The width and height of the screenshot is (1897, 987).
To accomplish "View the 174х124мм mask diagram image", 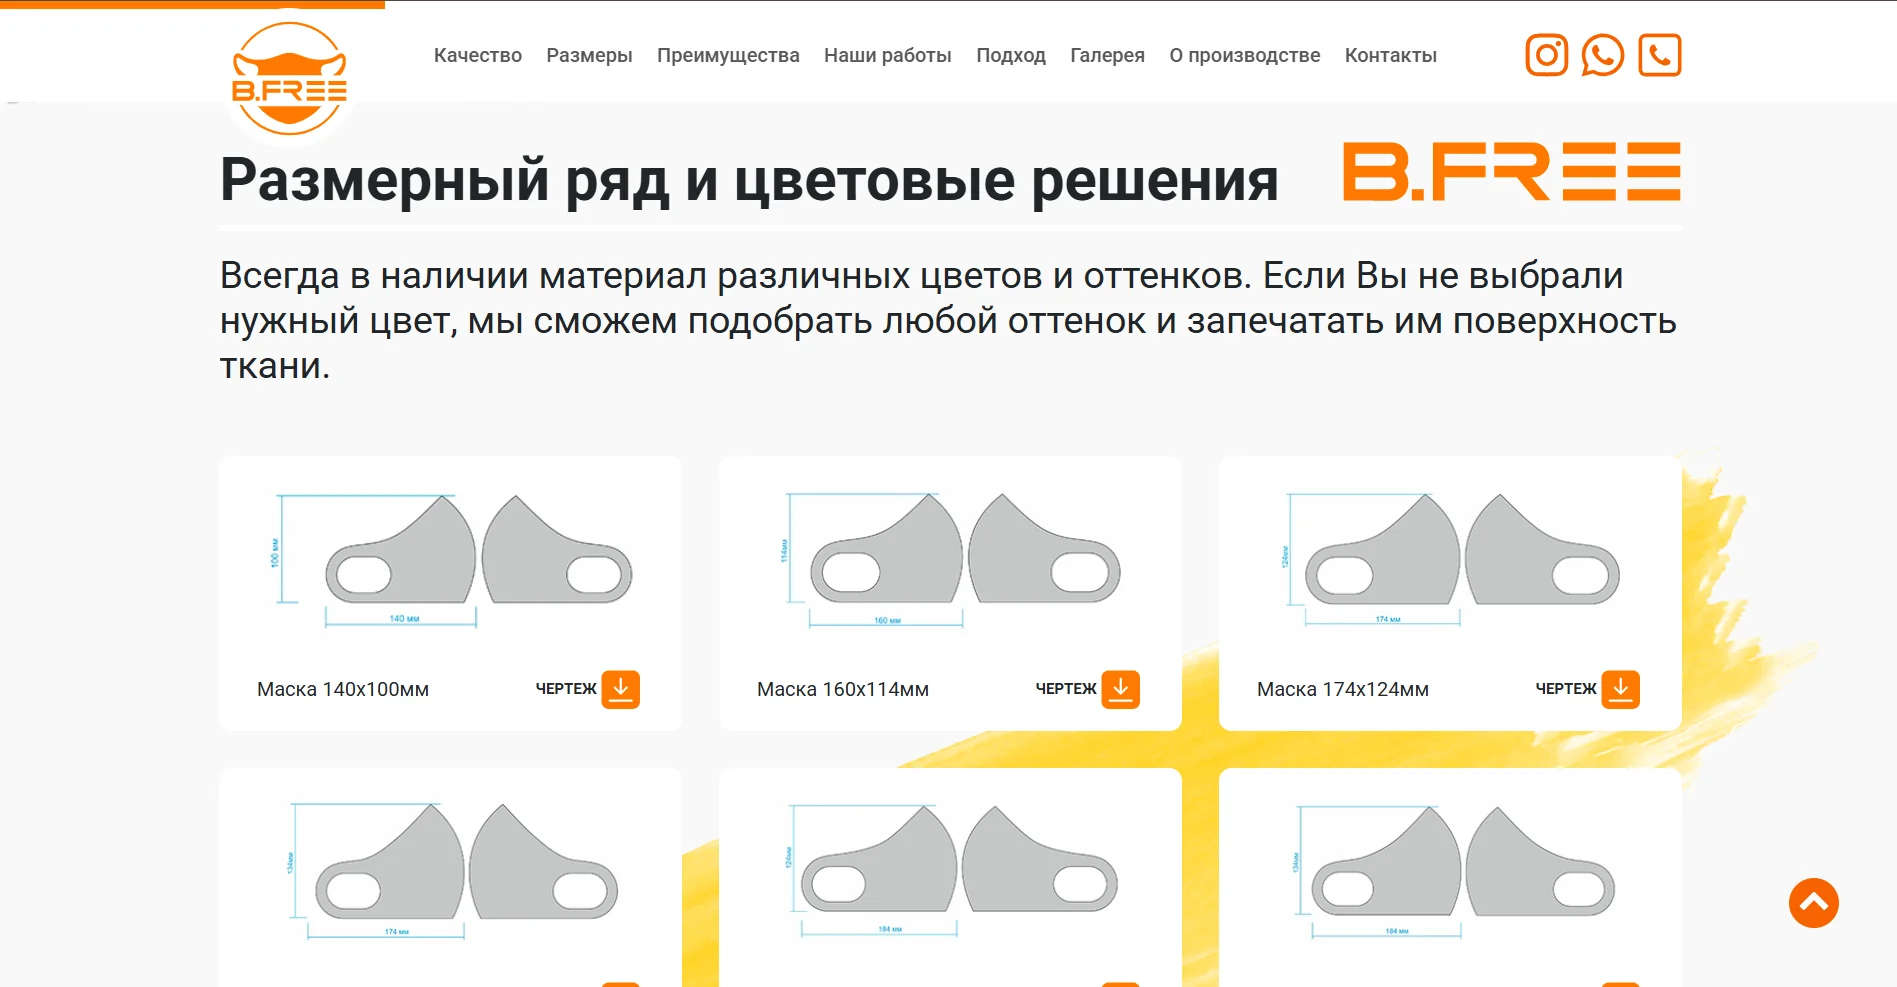I will coord(1451,561).
